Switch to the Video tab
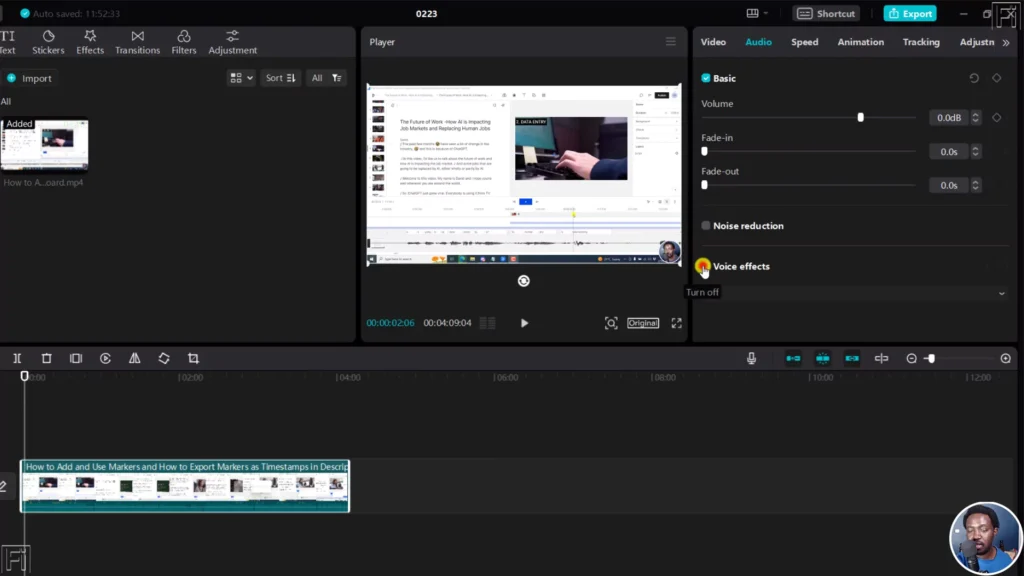 (713, 42)
